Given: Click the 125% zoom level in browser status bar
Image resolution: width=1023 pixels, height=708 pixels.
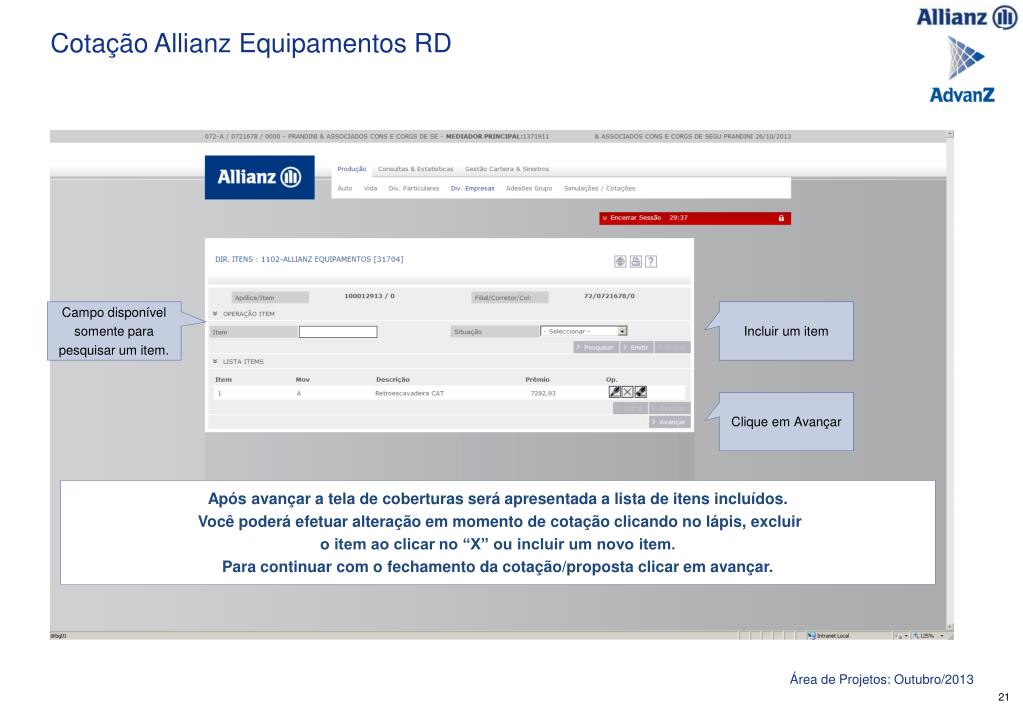Looking at the screenshot, I should coord(927,636).
